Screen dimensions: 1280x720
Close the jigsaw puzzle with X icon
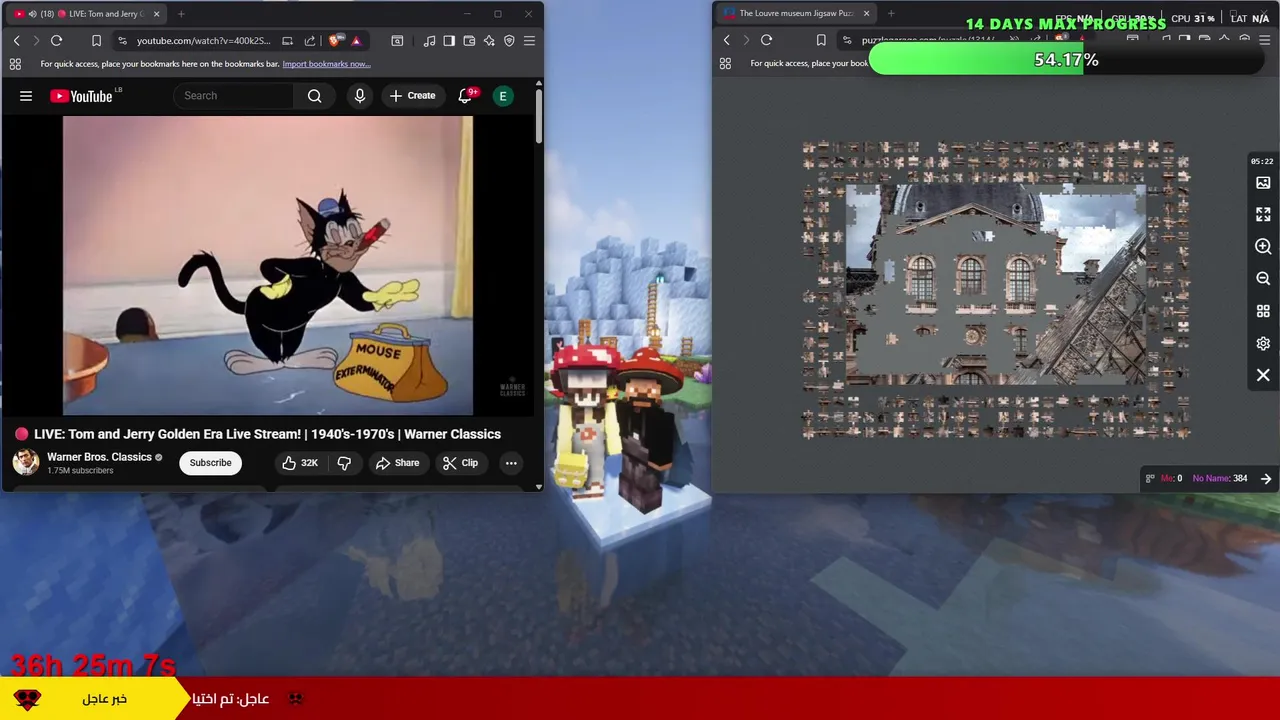1263,375
